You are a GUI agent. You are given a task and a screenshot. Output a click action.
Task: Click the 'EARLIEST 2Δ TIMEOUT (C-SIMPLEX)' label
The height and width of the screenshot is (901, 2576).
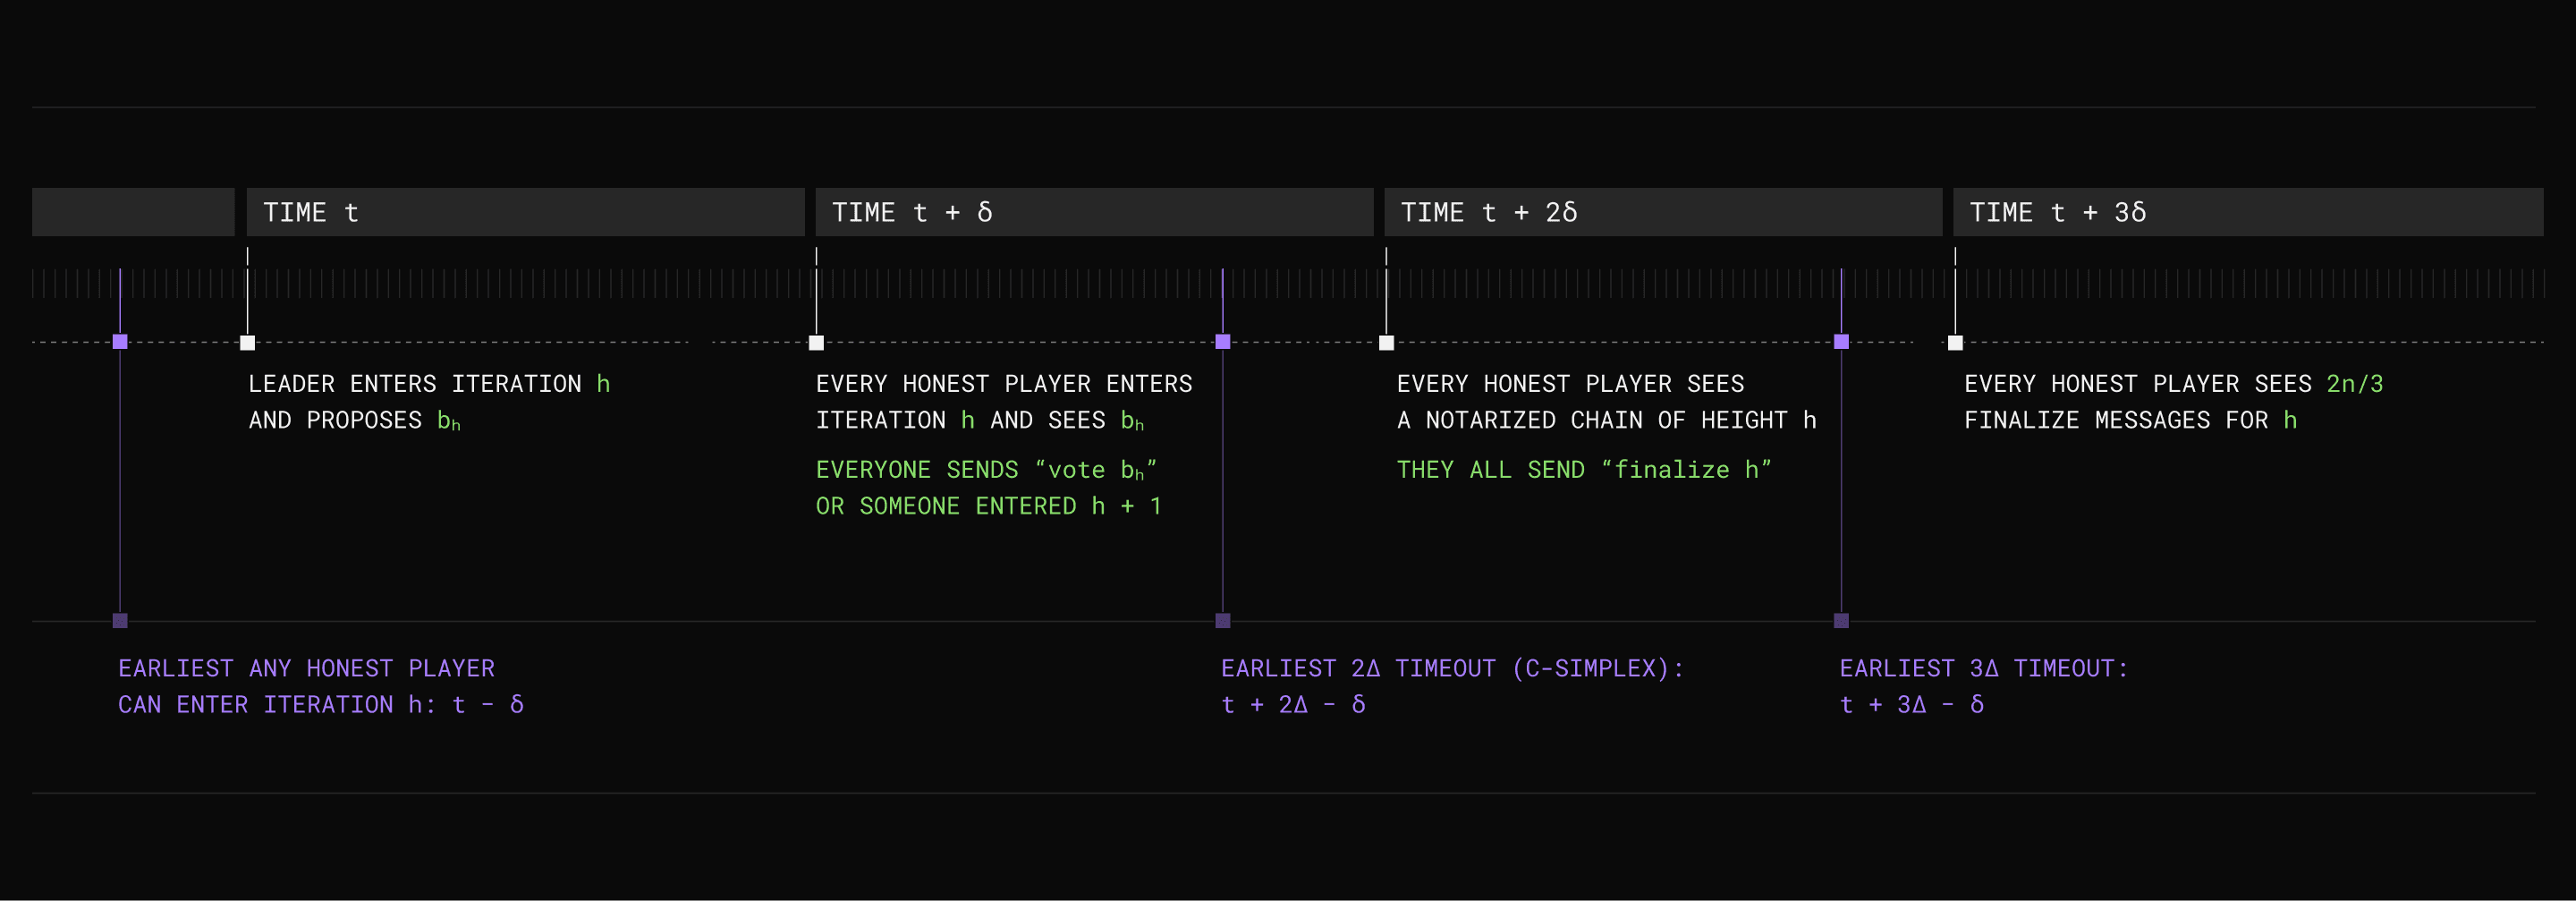click(1452, 668)
